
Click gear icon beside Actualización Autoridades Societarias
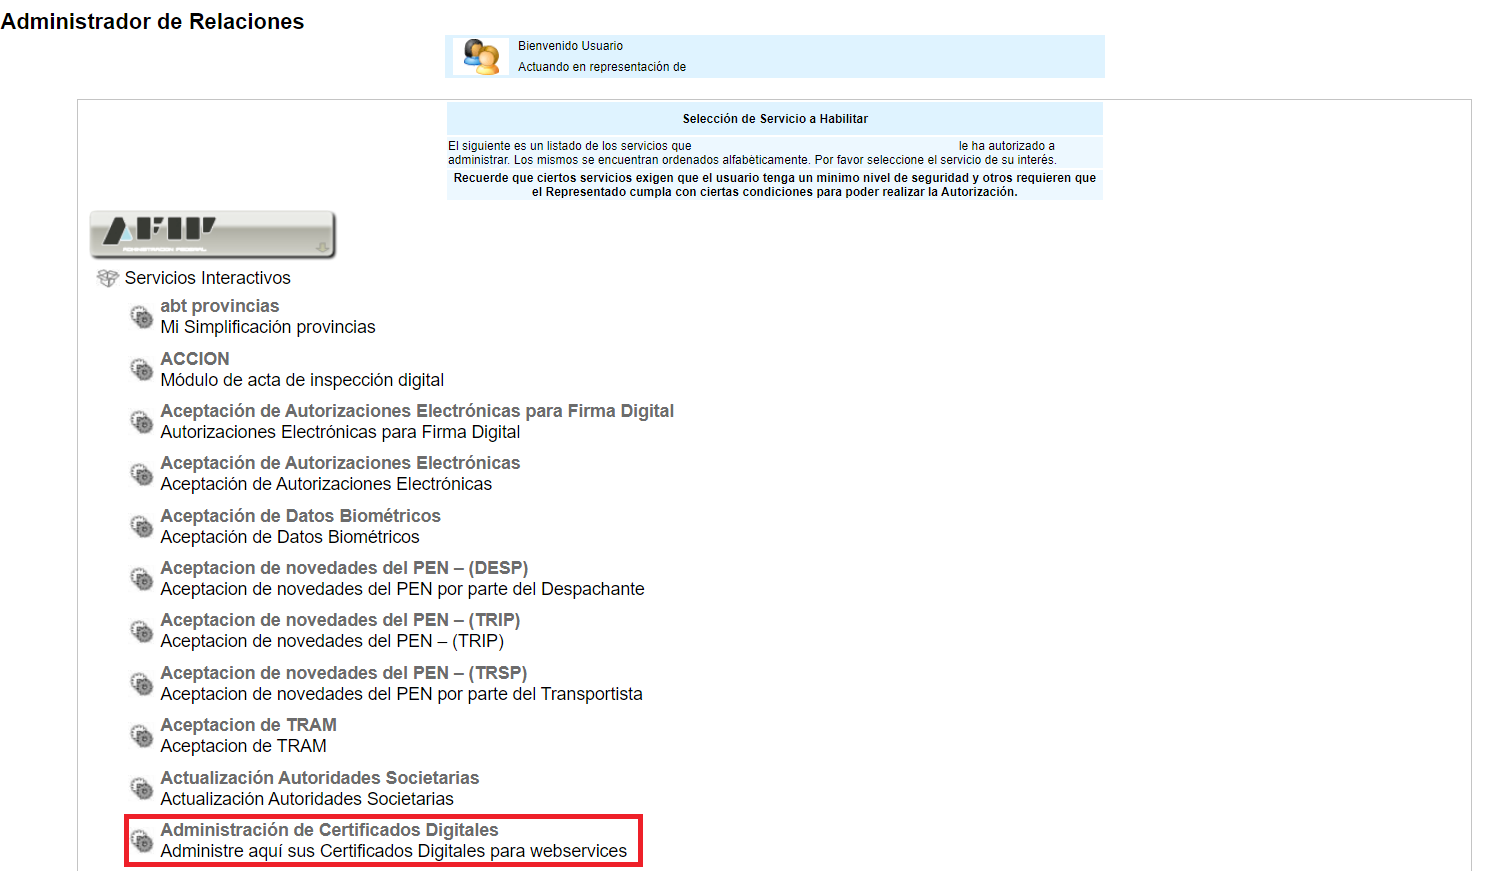(142, 788)
